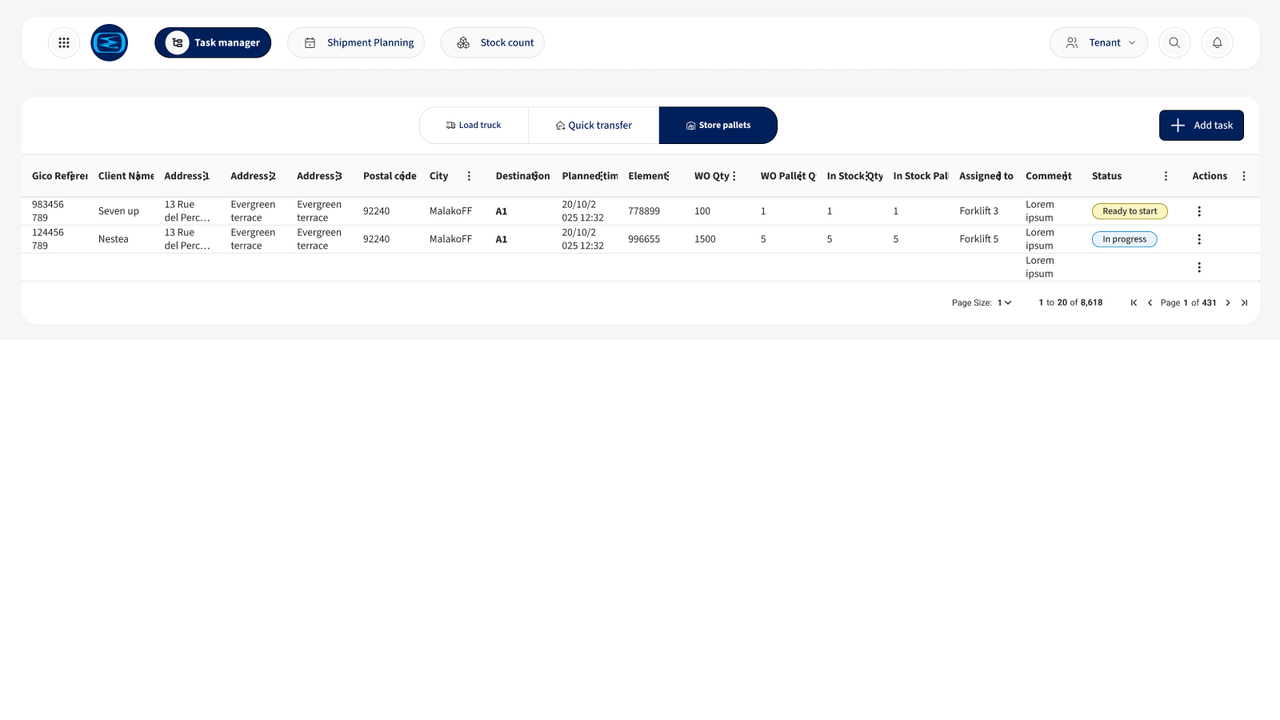1280x720 pixels.
Task: Go to the next page
Action: tap(1228, 303)
